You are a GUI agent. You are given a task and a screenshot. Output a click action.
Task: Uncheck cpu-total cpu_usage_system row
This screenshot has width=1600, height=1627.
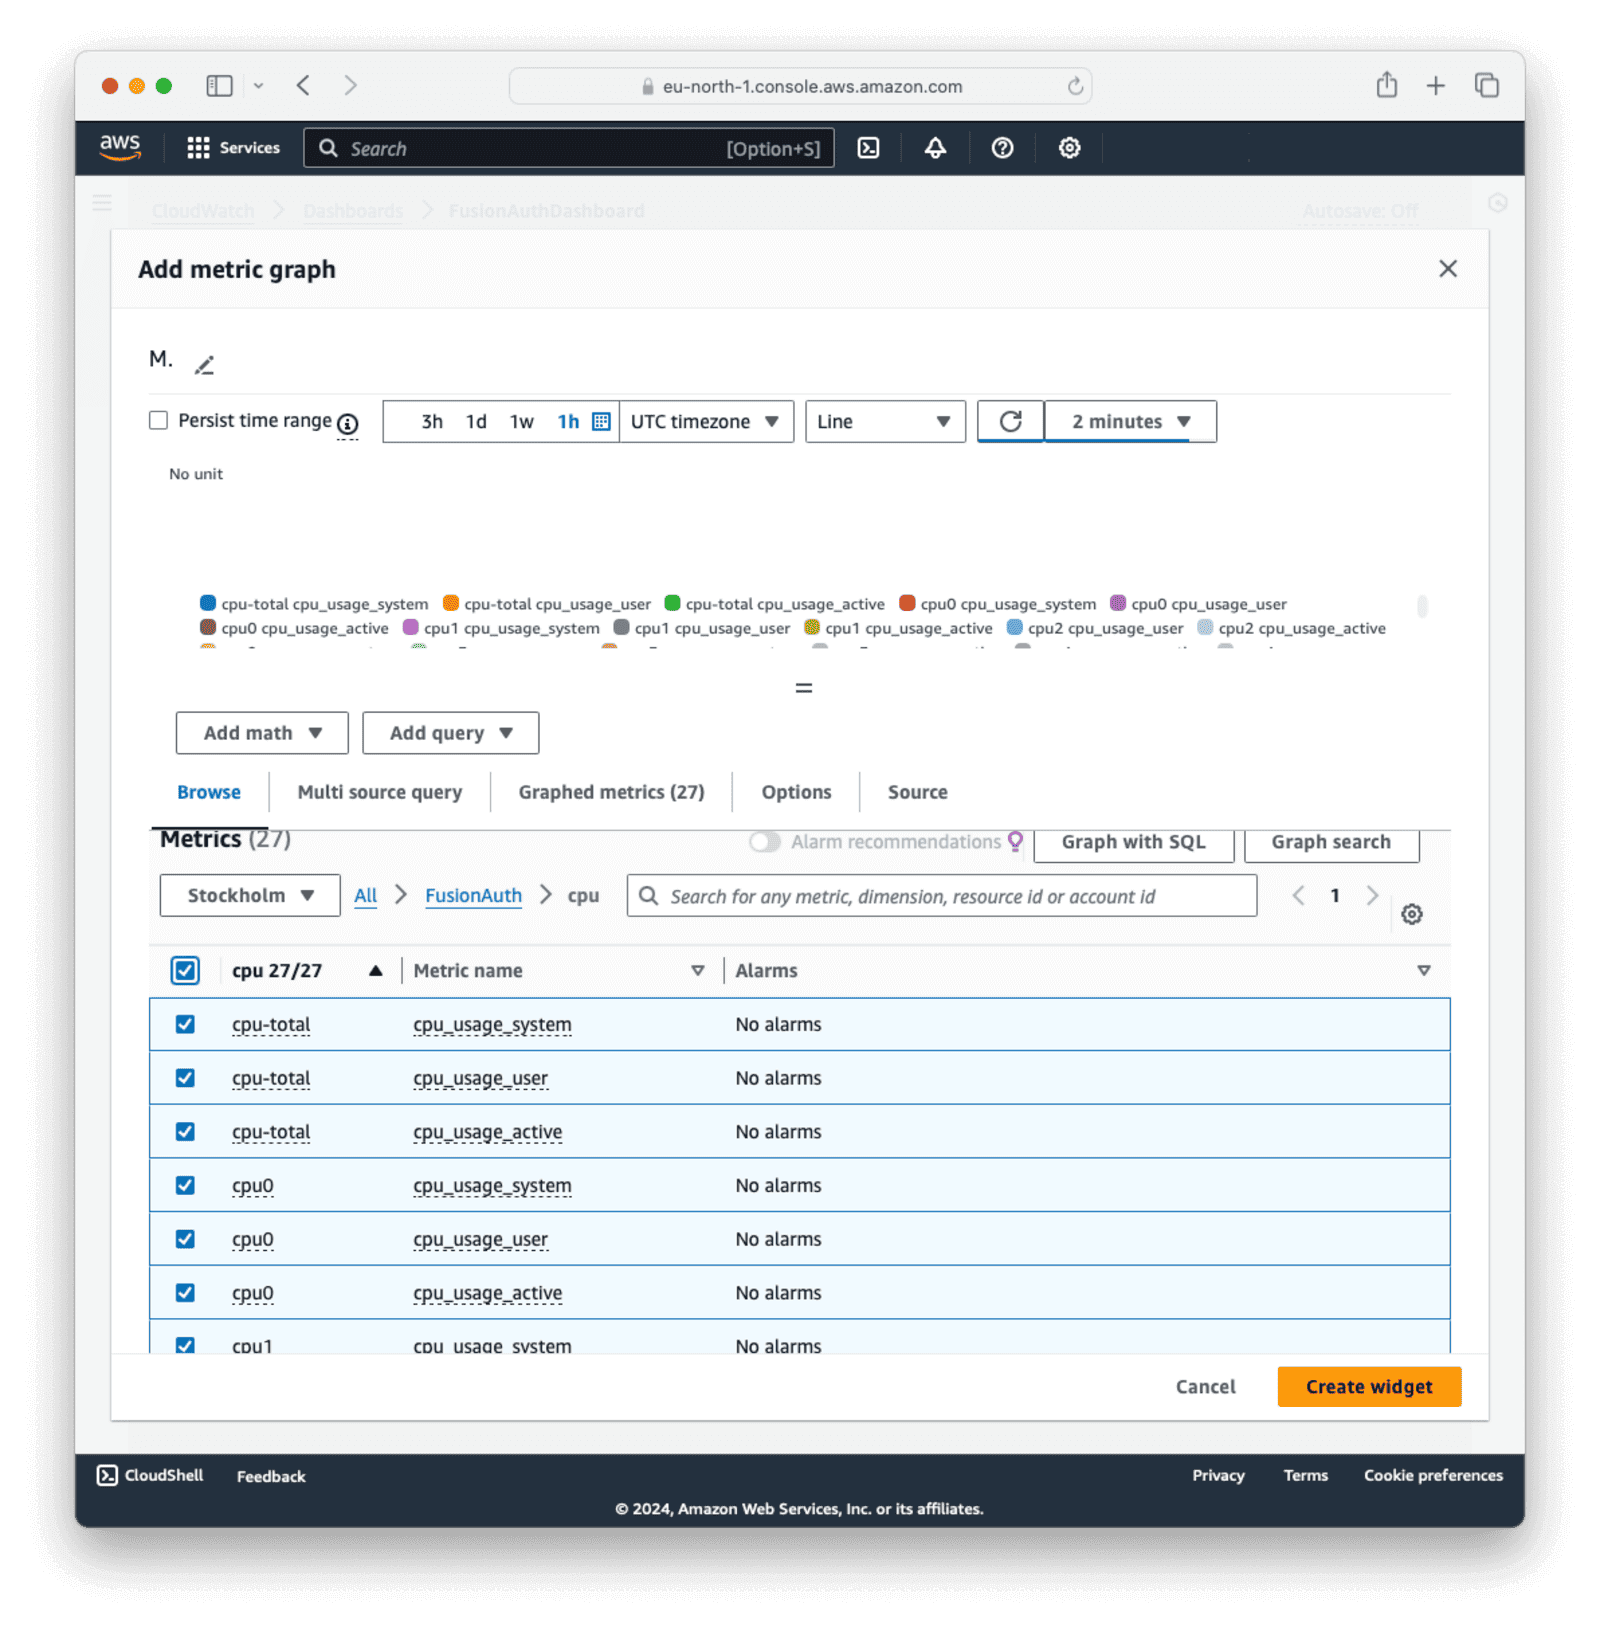coord(185,1024)
